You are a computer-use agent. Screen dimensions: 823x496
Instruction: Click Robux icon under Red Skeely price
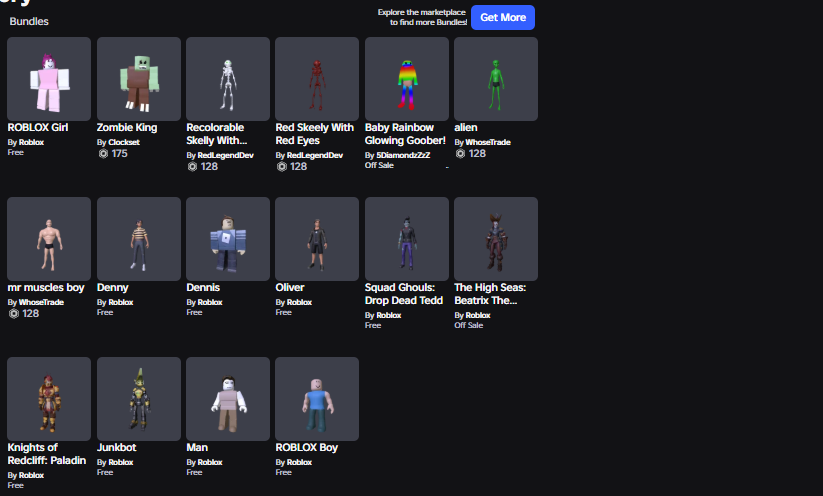[282, 167]
